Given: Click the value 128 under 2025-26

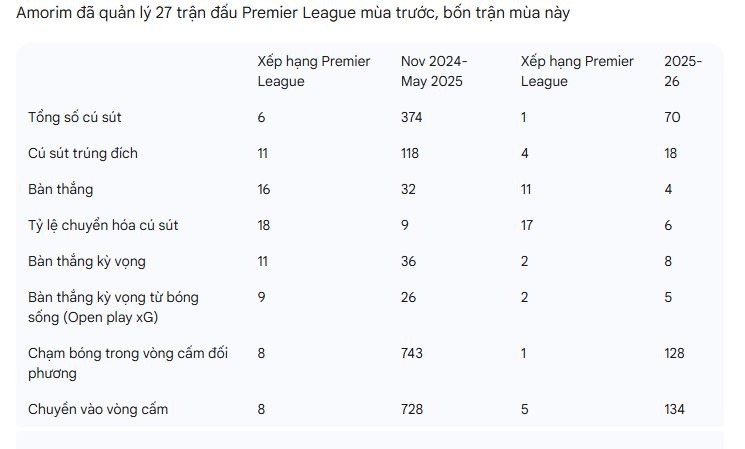Looking at the screenshot, I should tap(674, 353).
